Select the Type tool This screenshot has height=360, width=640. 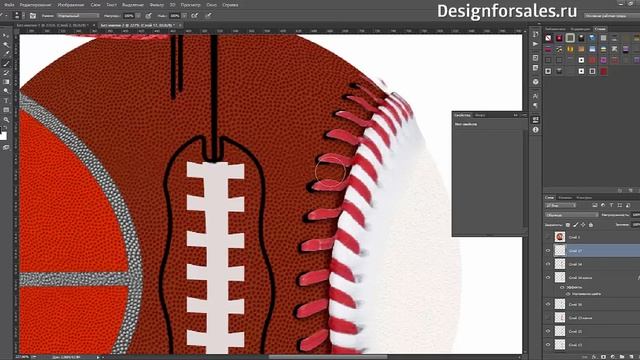coord(6,100)
